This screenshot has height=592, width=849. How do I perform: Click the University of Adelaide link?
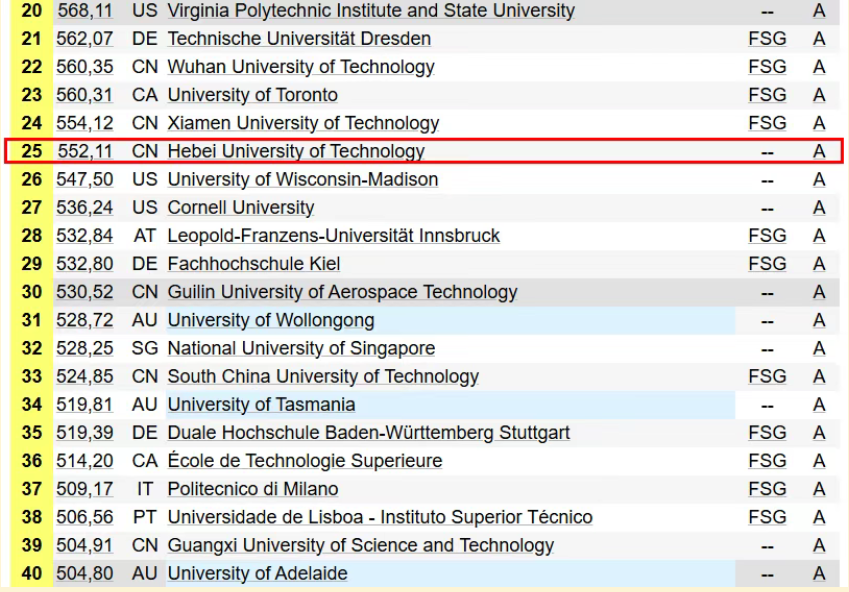[x=257, y=574]
